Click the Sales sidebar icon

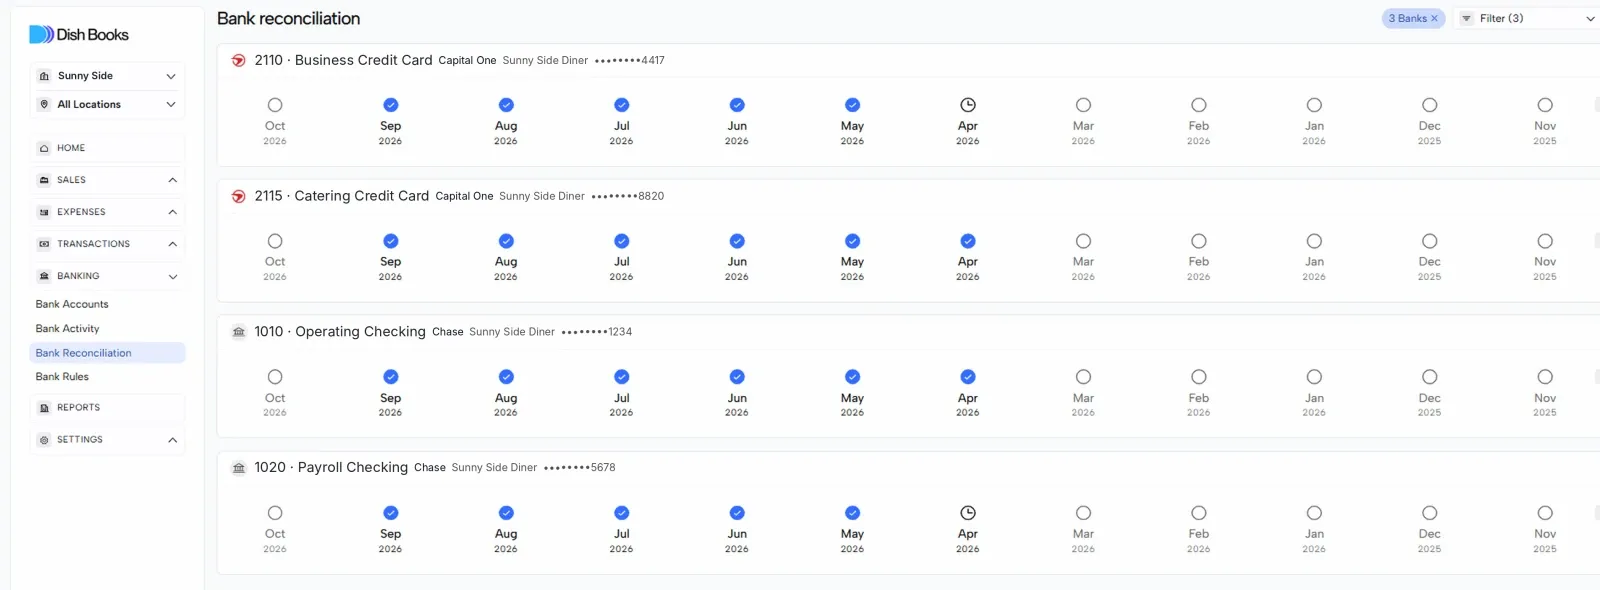[x=44, y=180]
